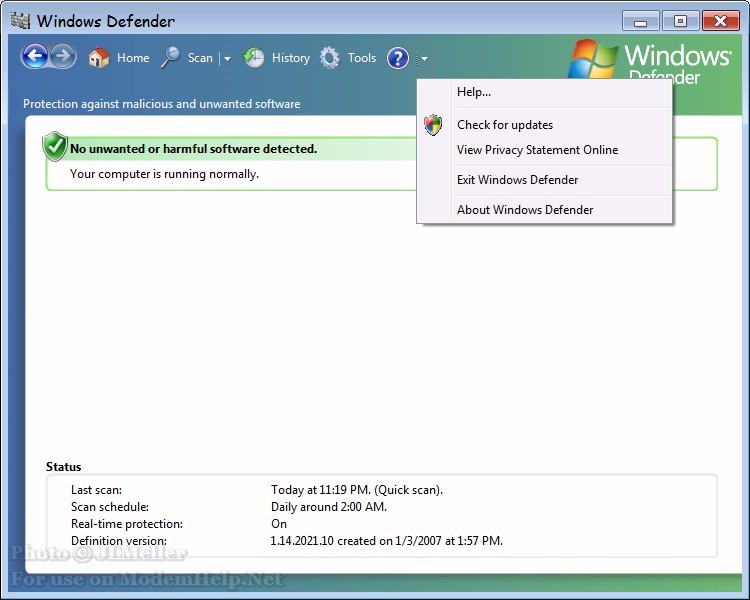
Task: Click the 'Last scan:' label
Action: 96,490
